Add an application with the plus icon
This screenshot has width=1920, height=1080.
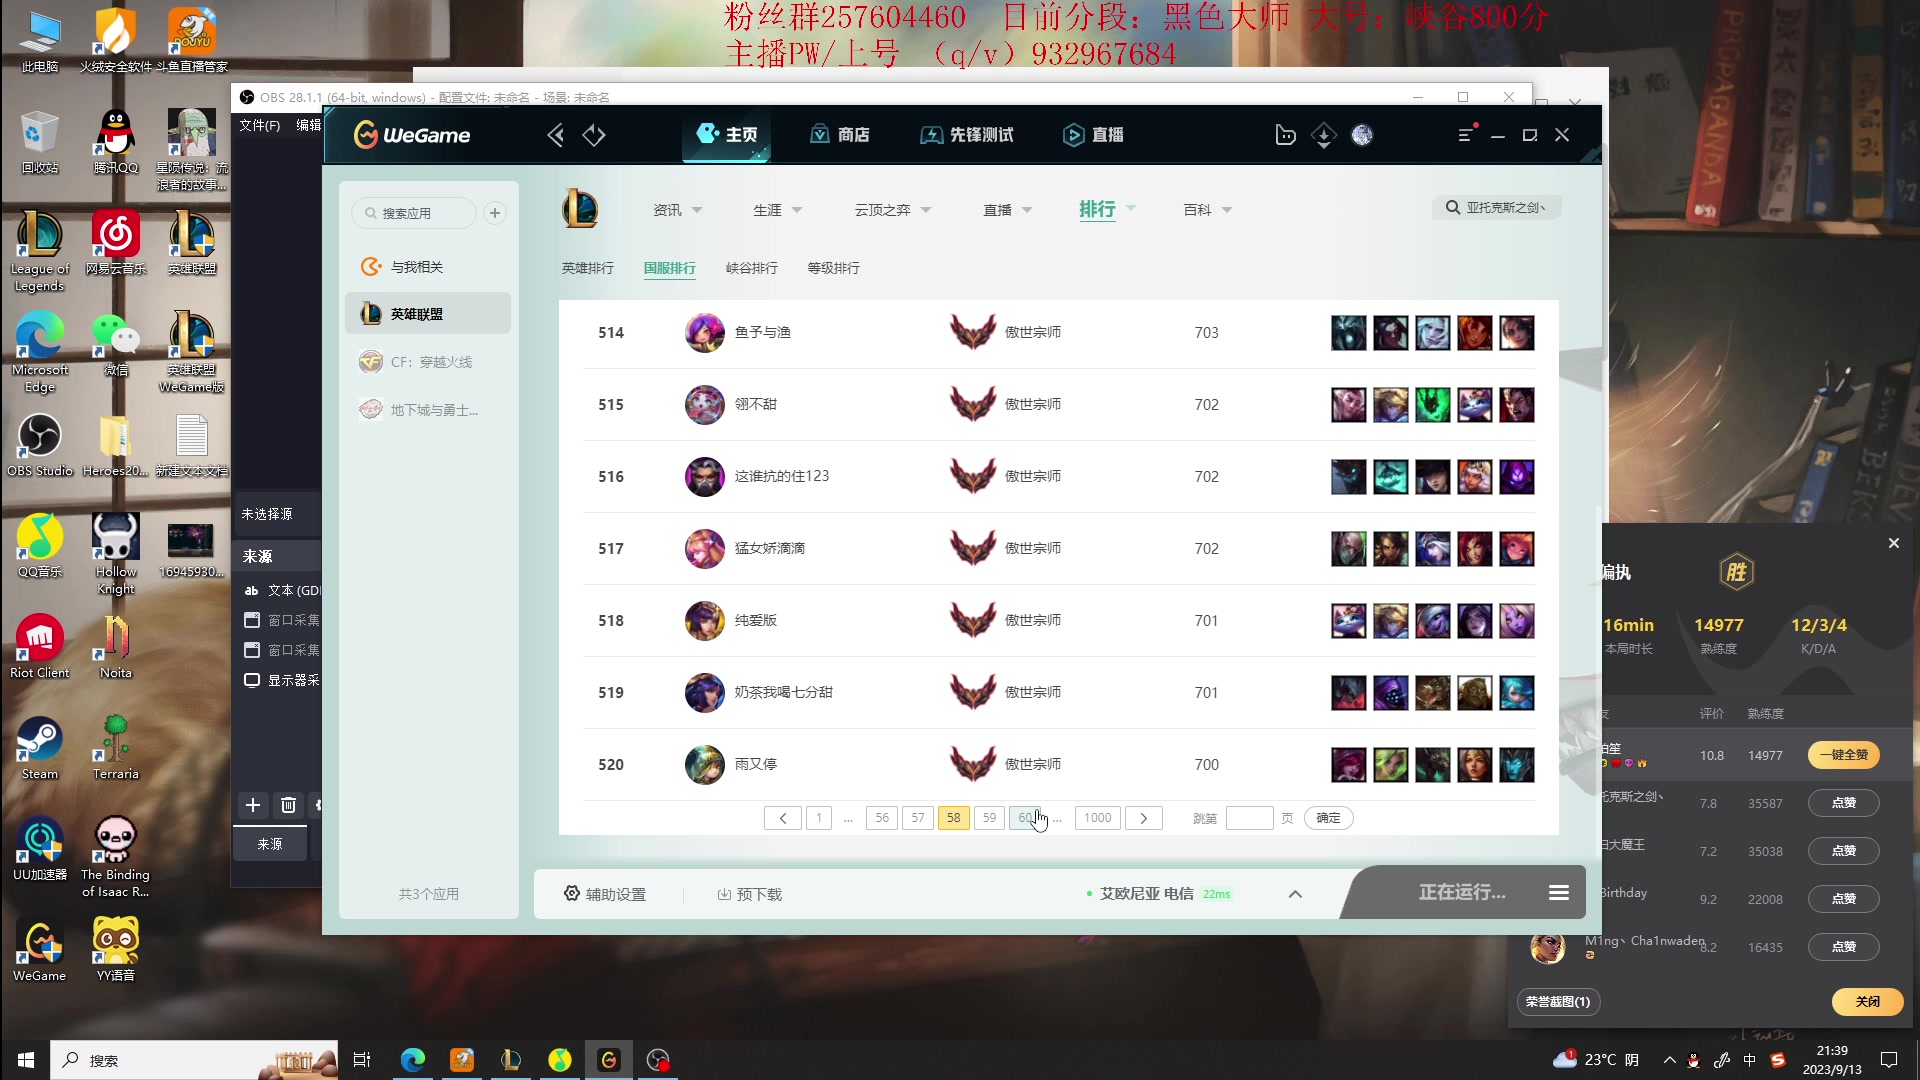[494, 213]
